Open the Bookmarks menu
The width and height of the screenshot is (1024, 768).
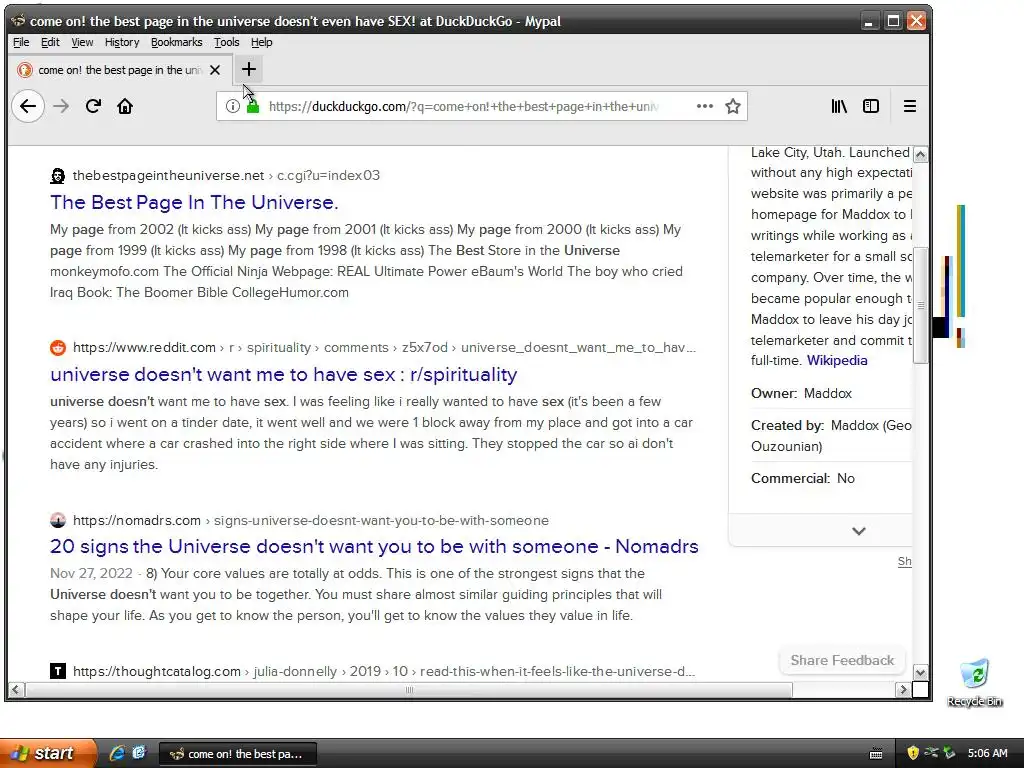coord(176,42)
